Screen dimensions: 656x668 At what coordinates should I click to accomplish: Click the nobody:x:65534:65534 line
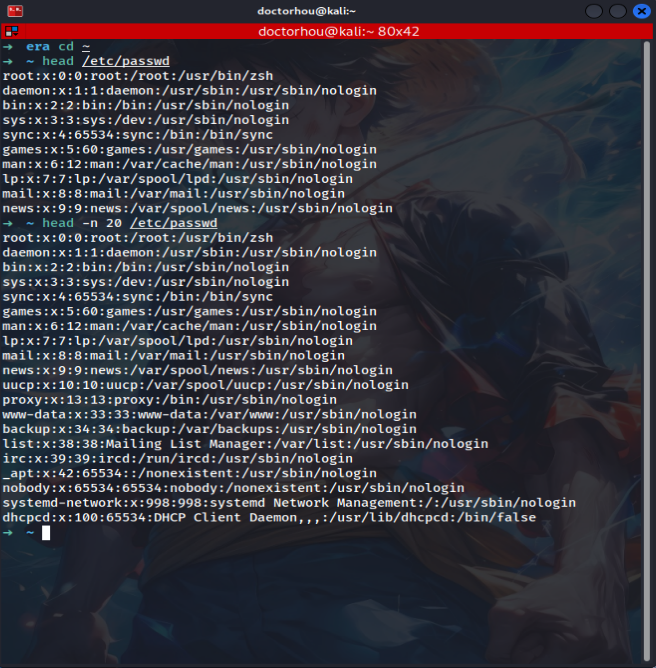coord(233,488)
